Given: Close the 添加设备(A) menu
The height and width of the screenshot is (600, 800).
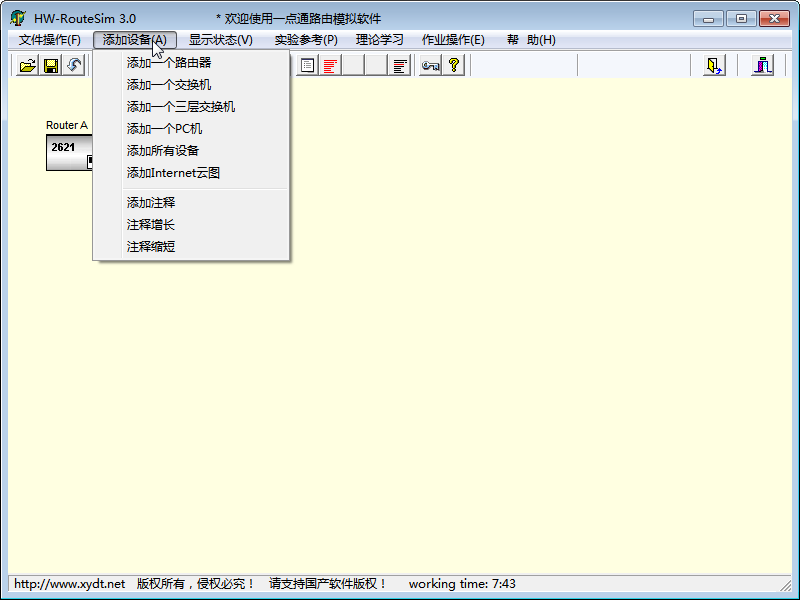Looking at the screenshot, I should point(135,40).
